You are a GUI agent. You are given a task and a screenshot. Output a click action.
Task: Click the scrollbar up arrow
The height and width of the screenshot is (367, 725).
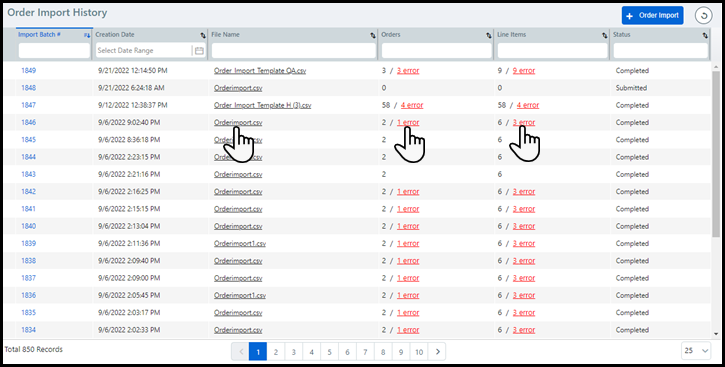pyautogui.click(x=716, y=67)
